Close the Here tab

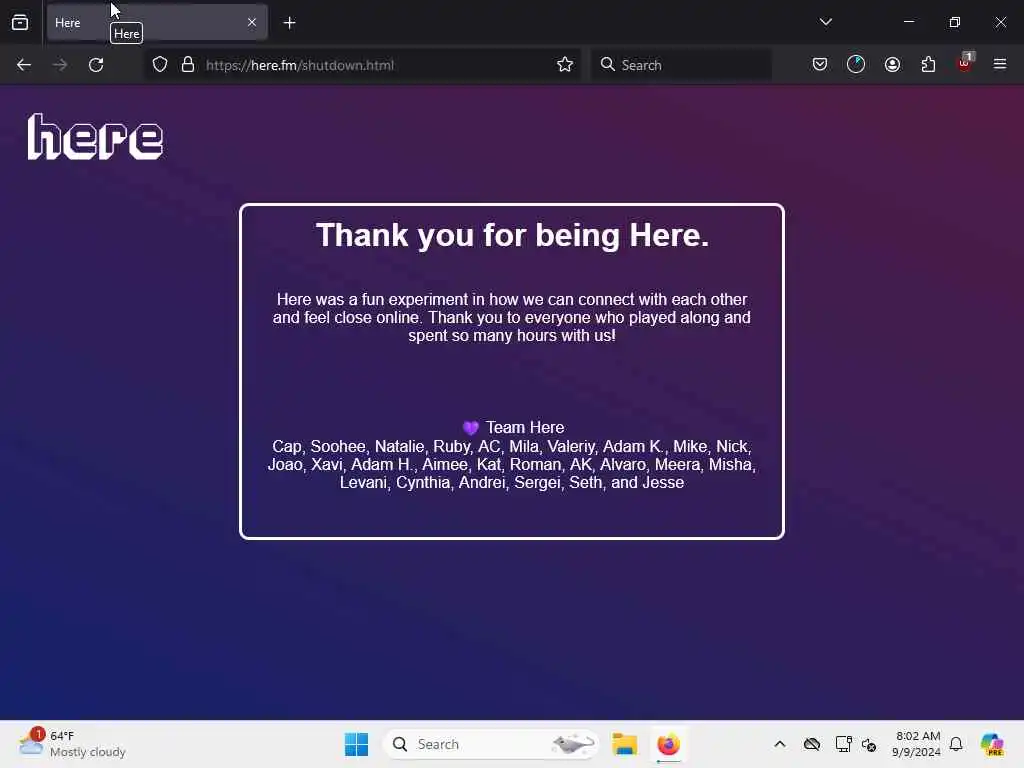tap(252, 22)
